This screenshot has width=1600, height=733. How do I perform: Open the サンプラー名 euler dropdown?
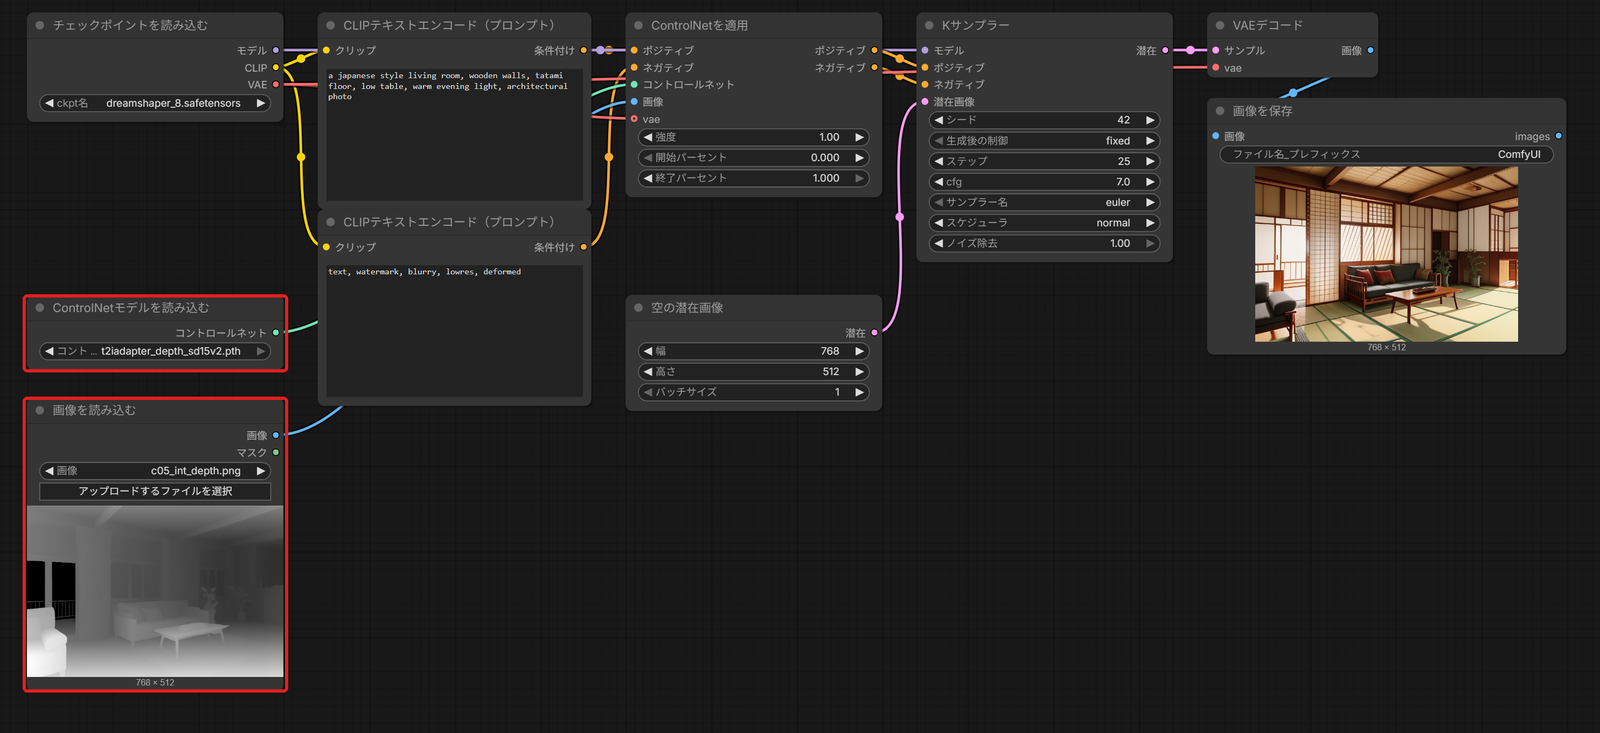pos(1044,202)
